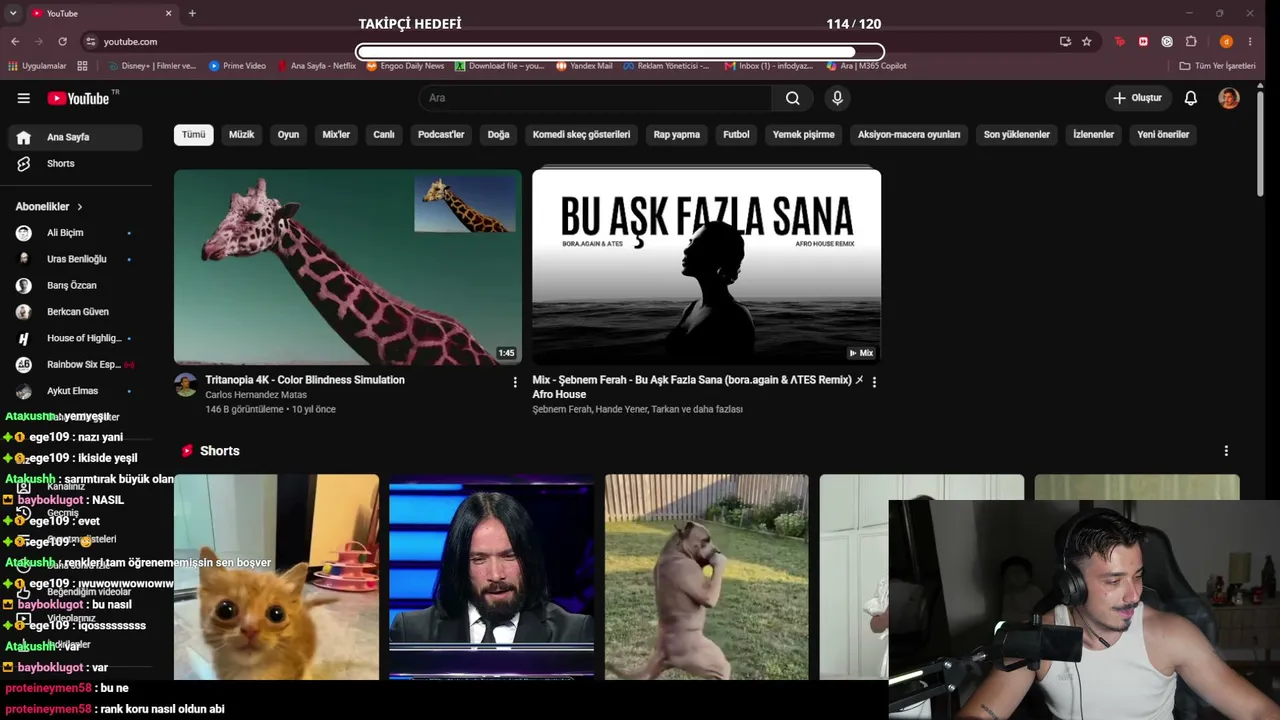Open the browser extensions puzzle icon
This screenshot has height=720, width=1280.
click(1191, 41)
